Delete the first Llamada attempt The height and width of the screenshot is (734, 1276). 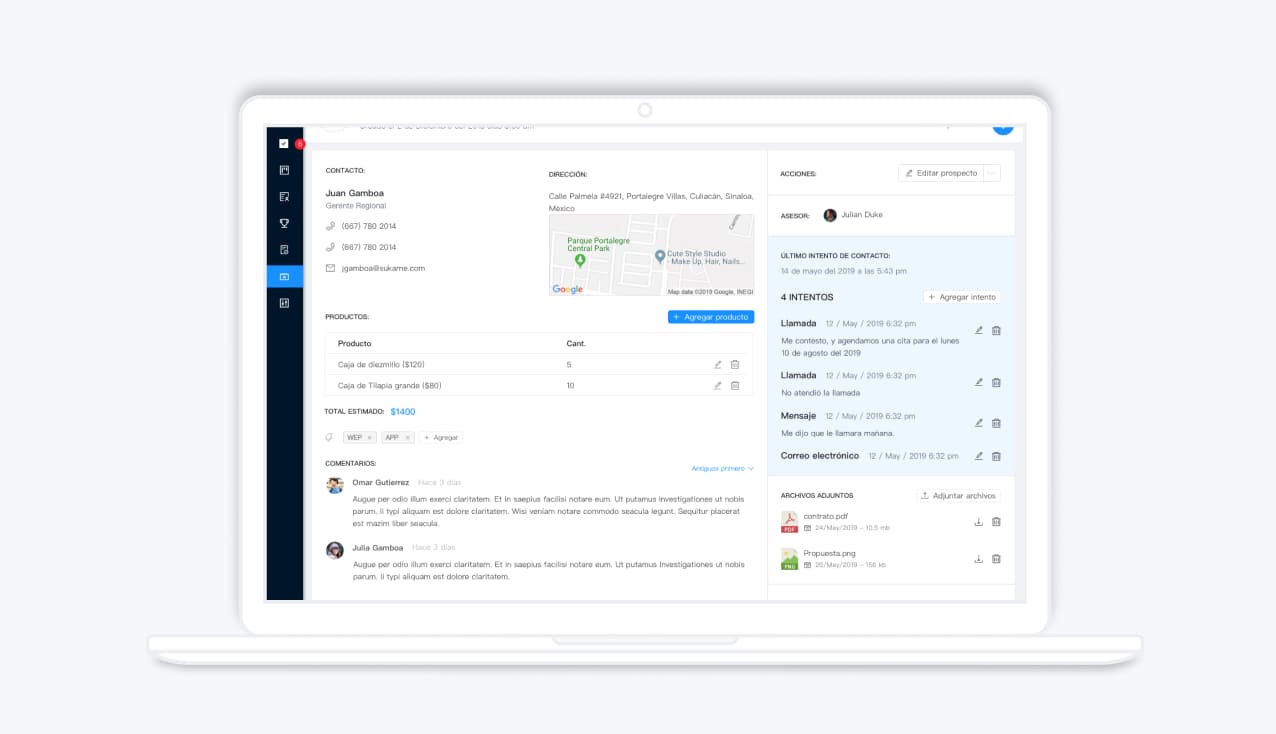click(x=996, y=331)
